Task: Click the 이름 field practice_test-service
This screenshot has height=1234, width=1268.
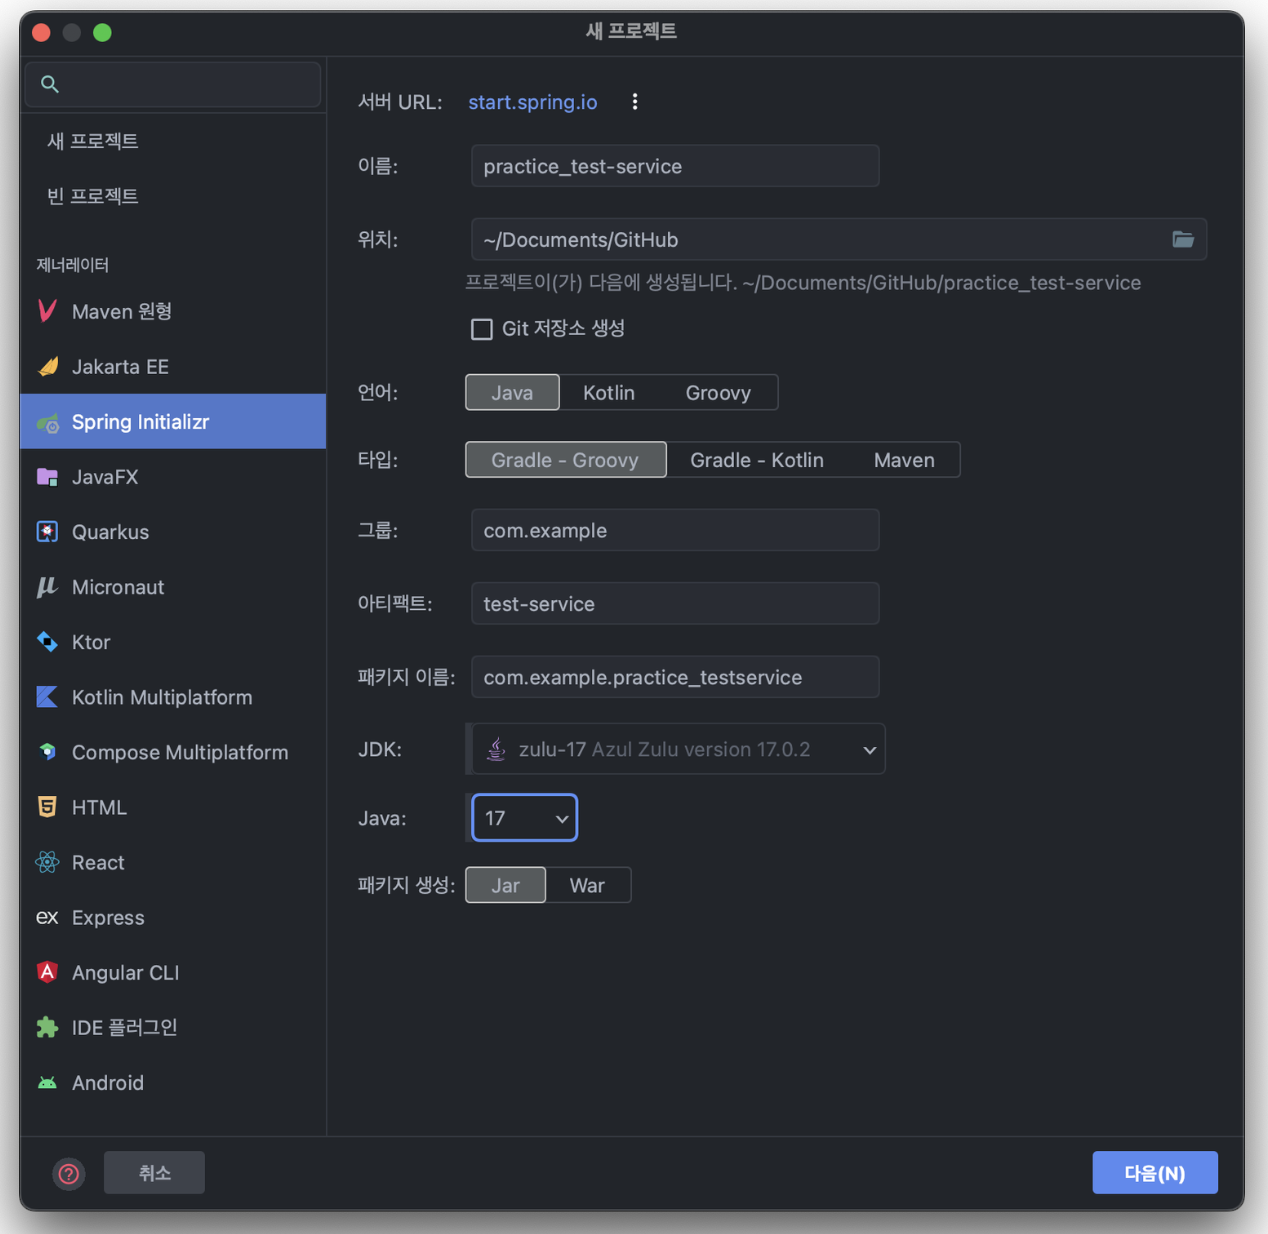Action: click(675, 166)
